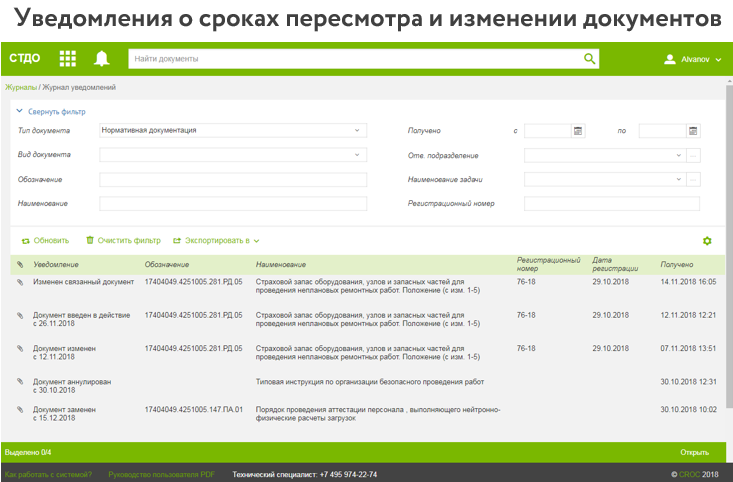Click ellipsis button next to Наименование задачи
Image resolution: width=733 pixels, height=482 pixels.
click(x=693, y=180)
